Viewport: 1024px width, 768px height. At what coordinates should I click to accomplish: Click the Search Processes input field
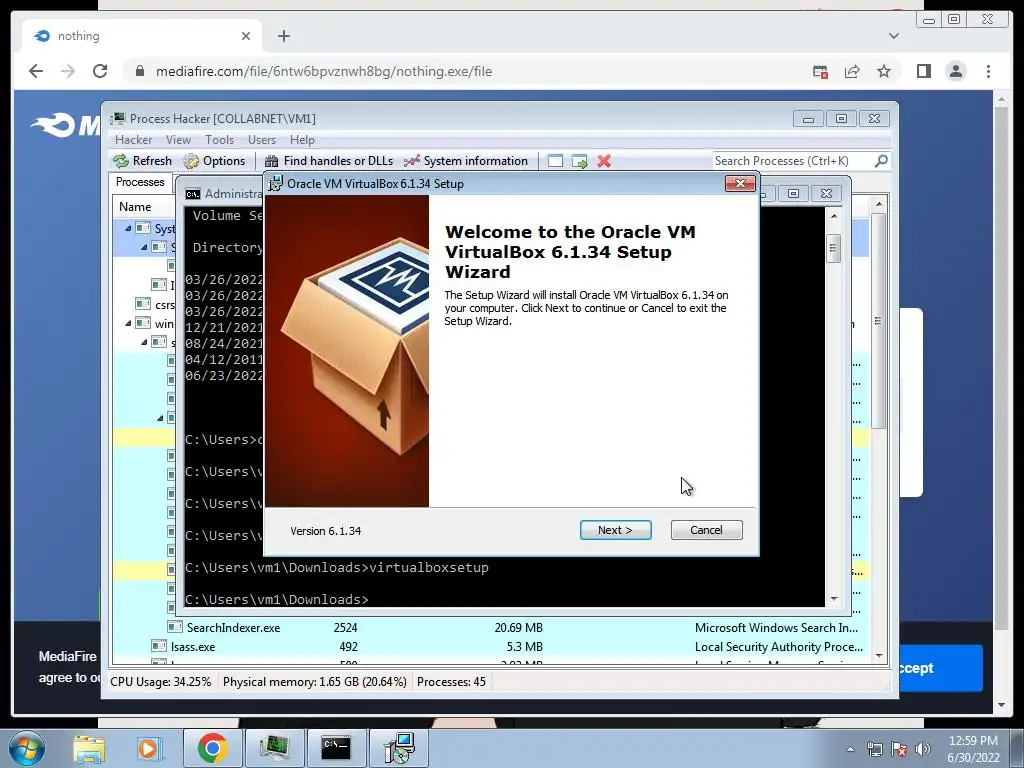(792, 161)
